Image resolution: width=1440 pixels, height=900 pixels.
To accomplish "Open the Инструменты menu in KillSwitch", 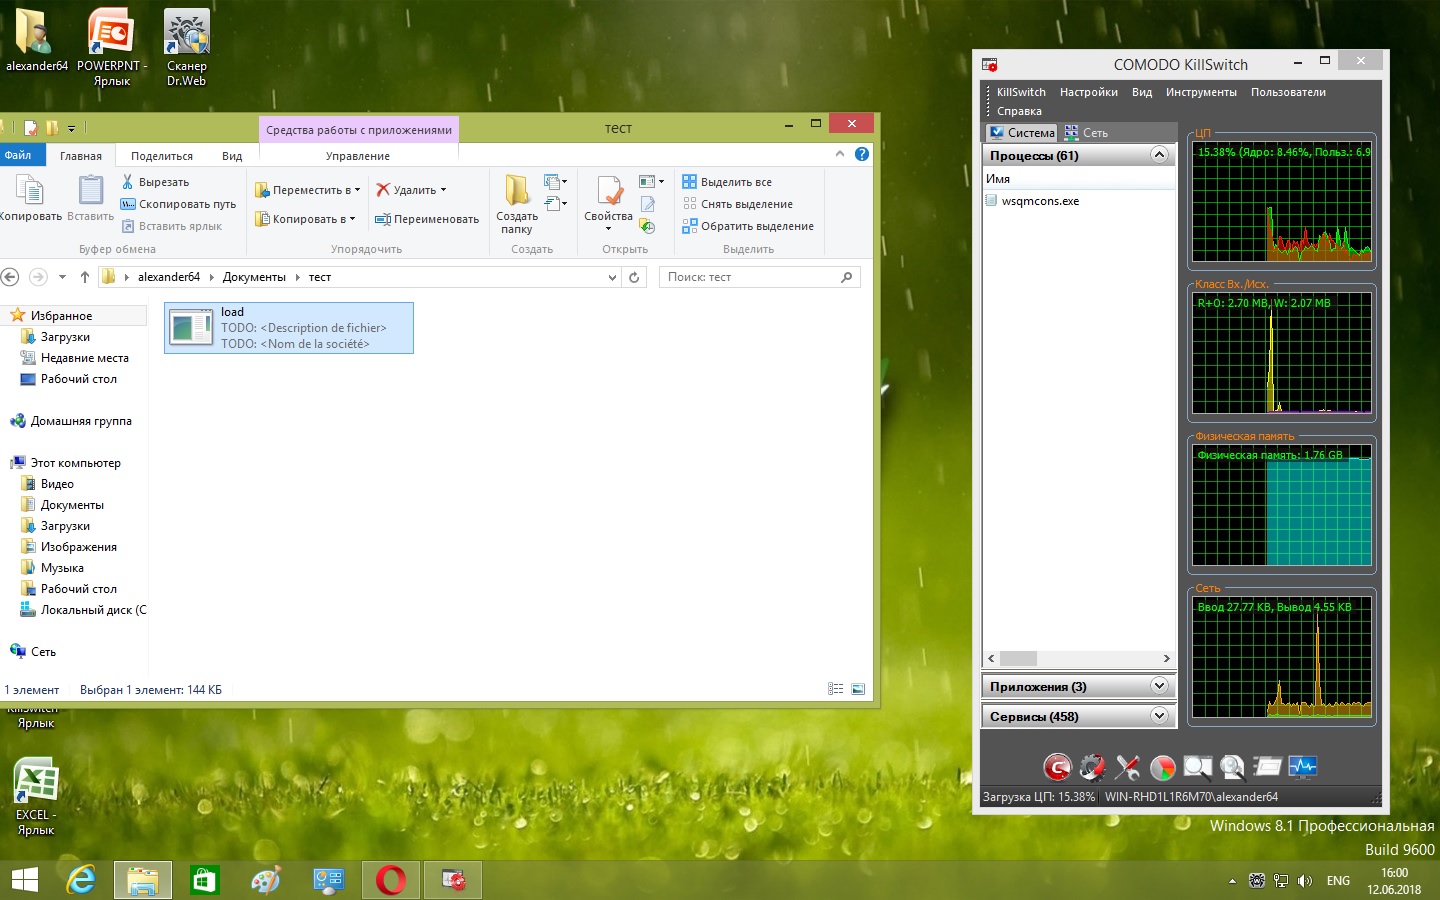I will click(x=1200, y=92).
